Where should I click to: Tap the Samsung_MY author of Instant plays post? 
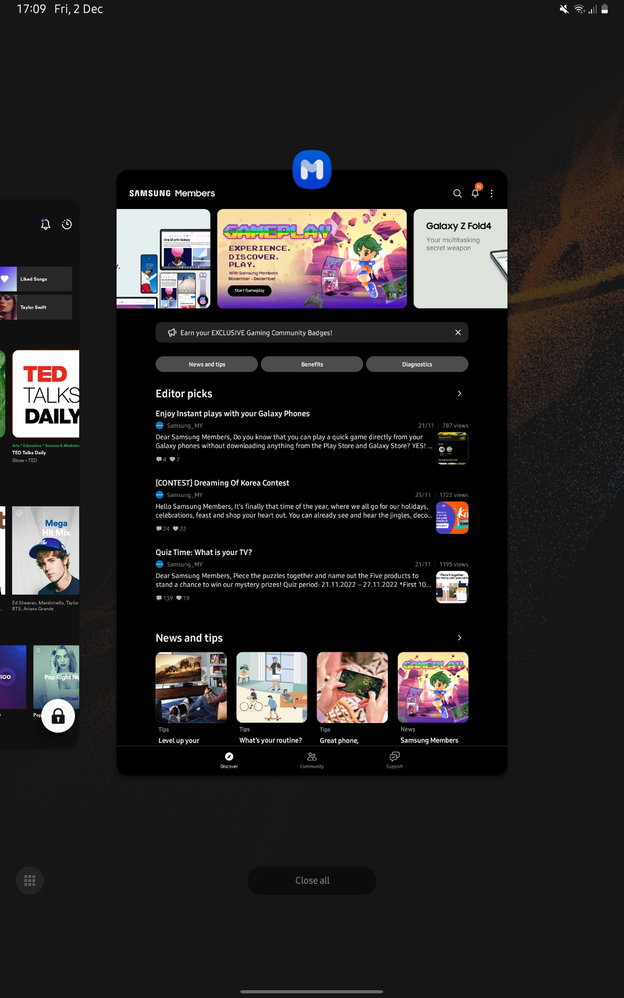[x=185, y=426]
